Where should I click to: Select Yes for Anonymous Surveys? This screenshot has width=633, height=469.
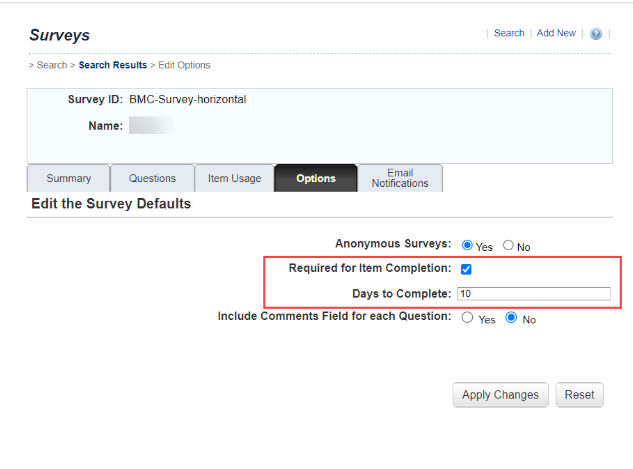(467, 245)
